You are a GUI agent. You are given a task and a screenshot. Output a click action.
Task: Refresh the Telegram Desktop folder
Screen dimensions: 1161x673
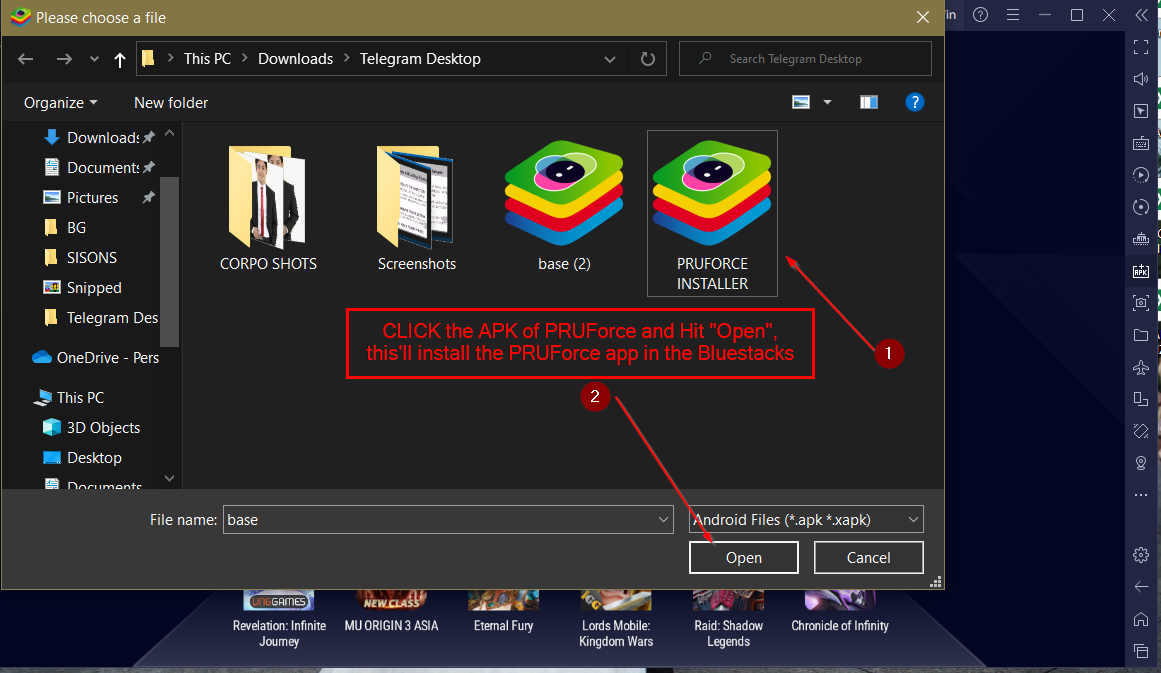648,58
